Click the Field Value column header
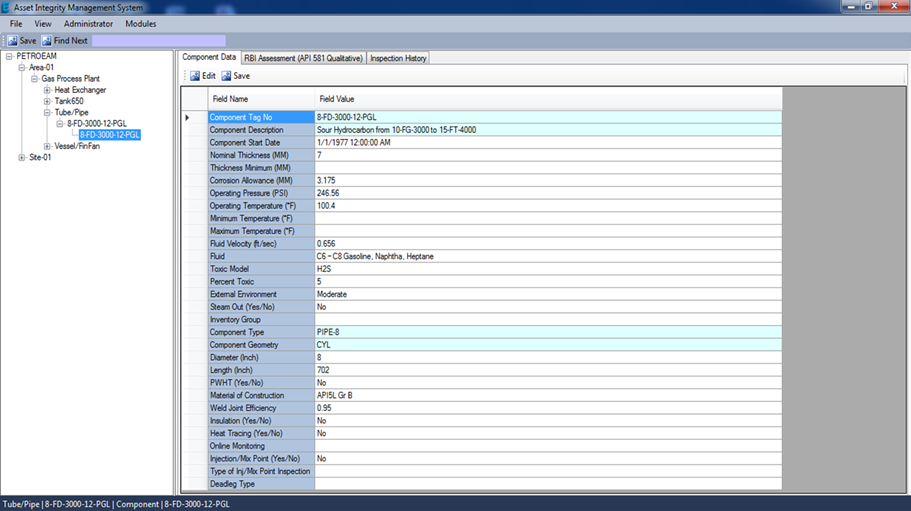This screenshot has width=911, height=511. pos(337,99)
